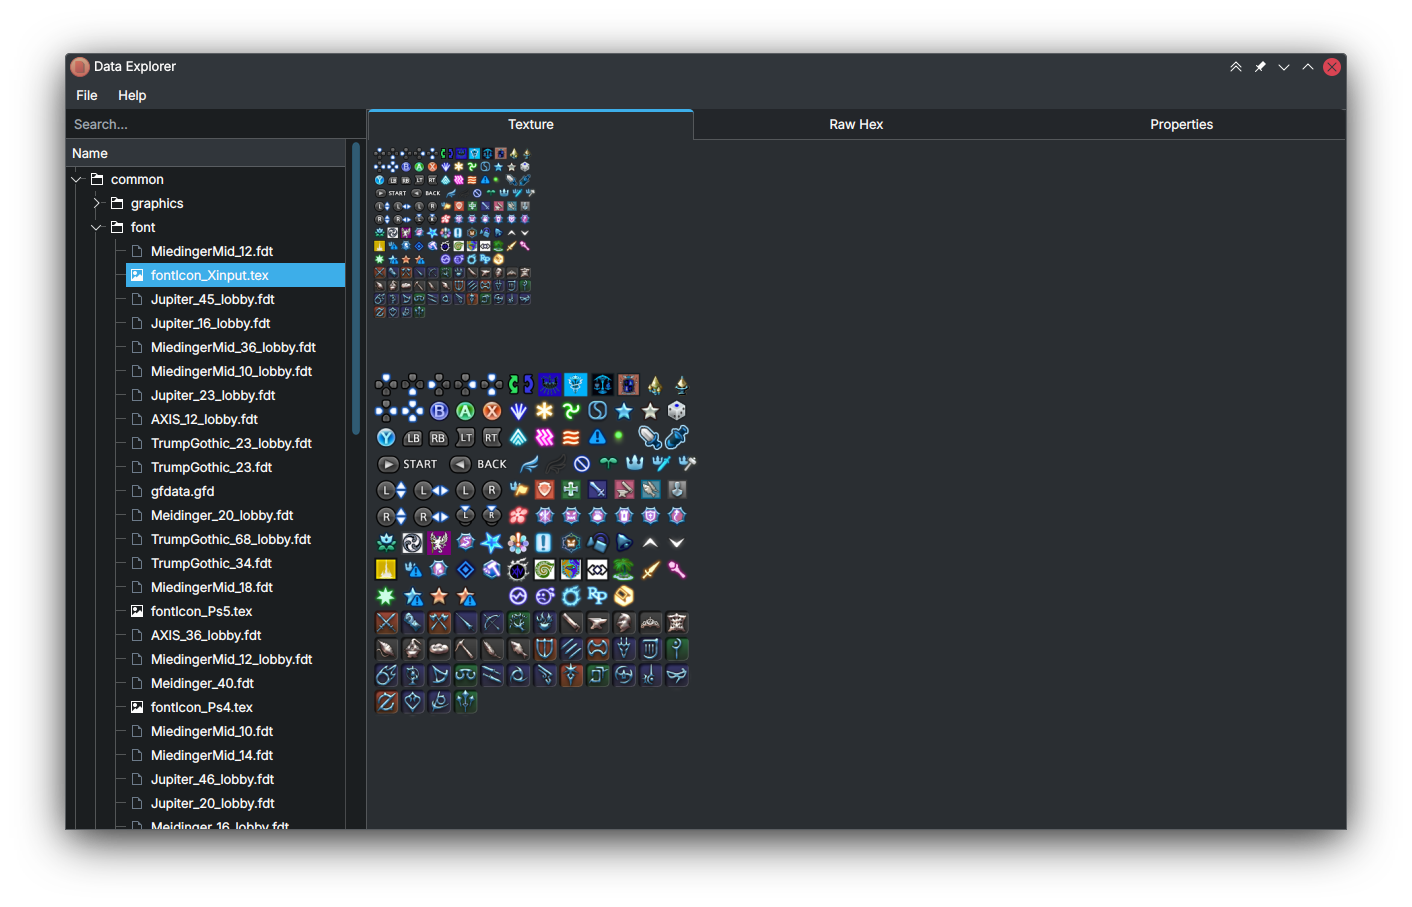Minimize the Data Explorer window
The width and height of the screenshot is (1412, 907).
pyautogui.click(x=1284, y=67)
